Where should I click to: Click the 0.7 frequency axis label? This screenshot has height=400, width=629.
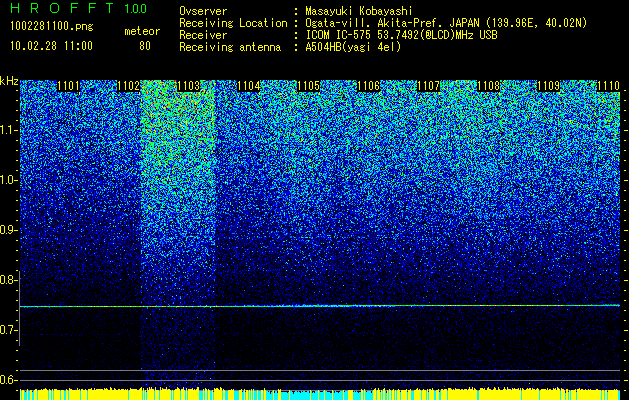8,330
